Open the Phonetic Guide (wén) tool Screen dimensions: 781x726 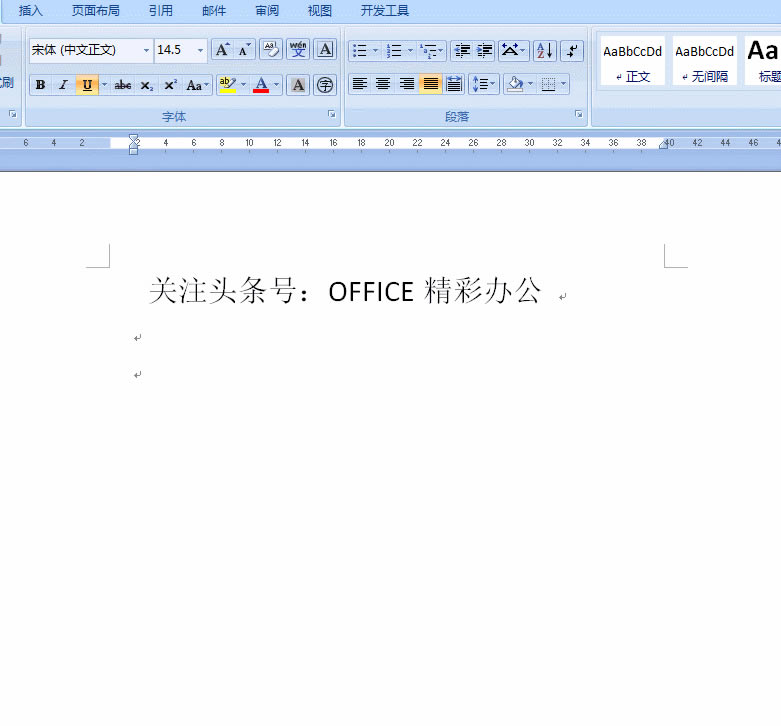[298, 50]
